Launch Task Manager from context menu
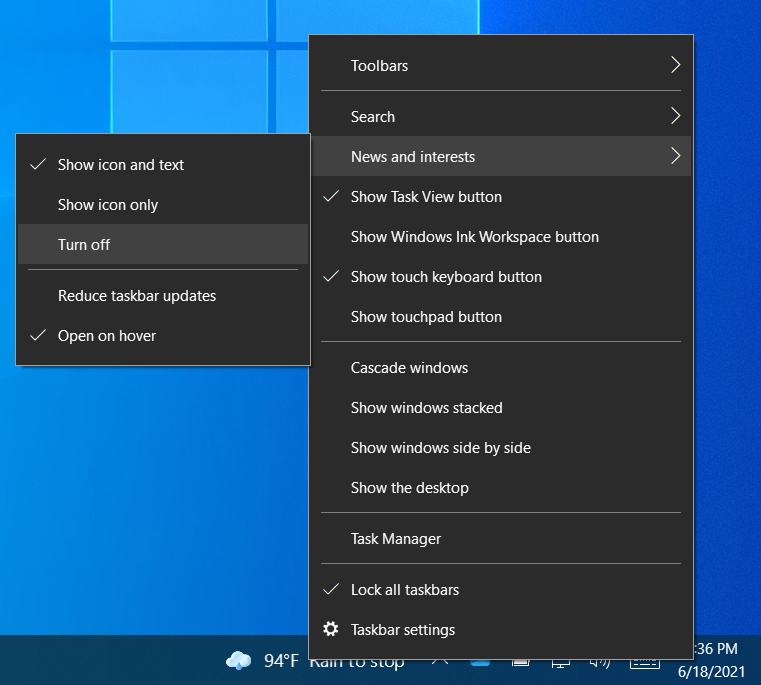This screenshot has width=761, height=685. 395,539
